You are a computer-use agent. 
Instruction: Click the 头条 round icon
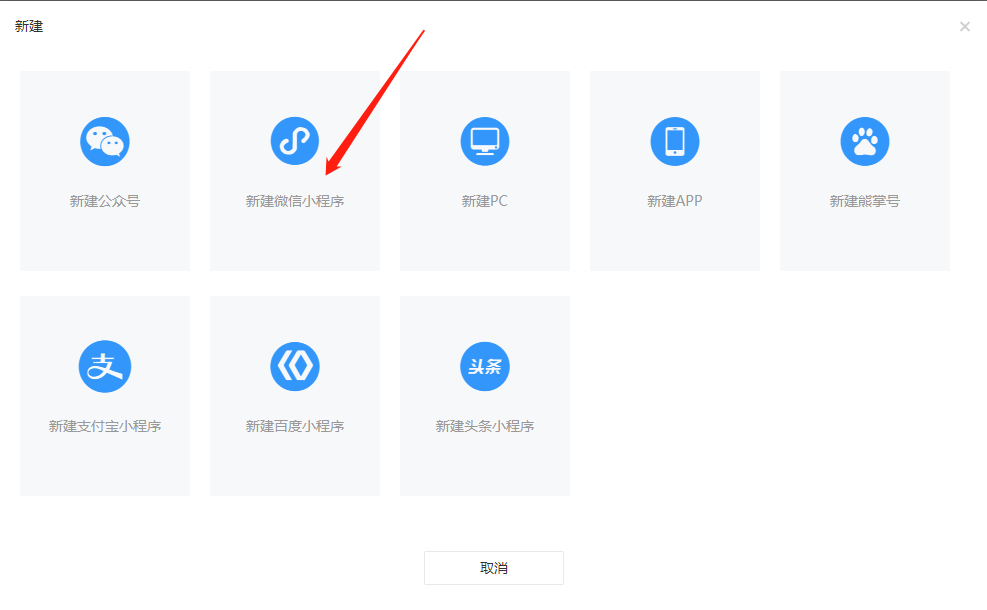pyautogui.click(x=485, y=366)
